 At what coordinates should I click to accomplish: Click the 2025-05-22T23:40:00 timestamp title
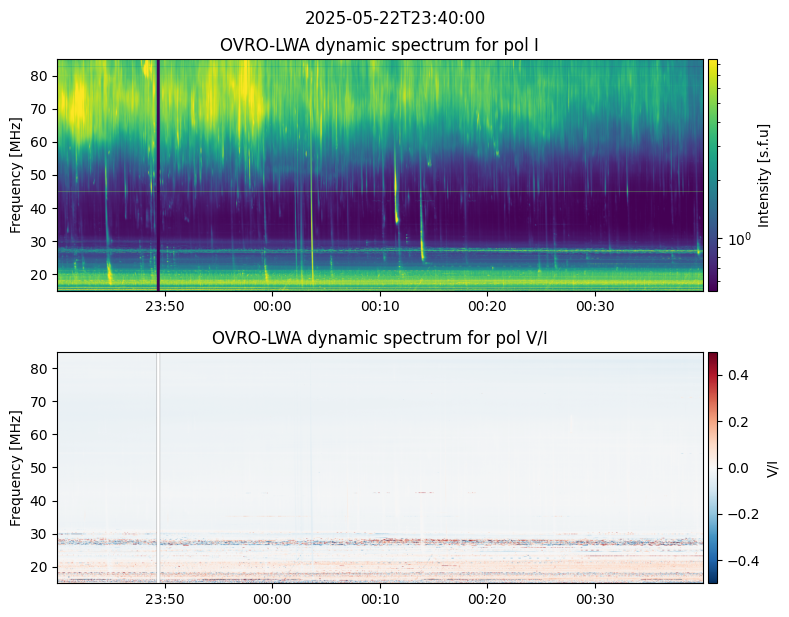(x=380, y=18)
